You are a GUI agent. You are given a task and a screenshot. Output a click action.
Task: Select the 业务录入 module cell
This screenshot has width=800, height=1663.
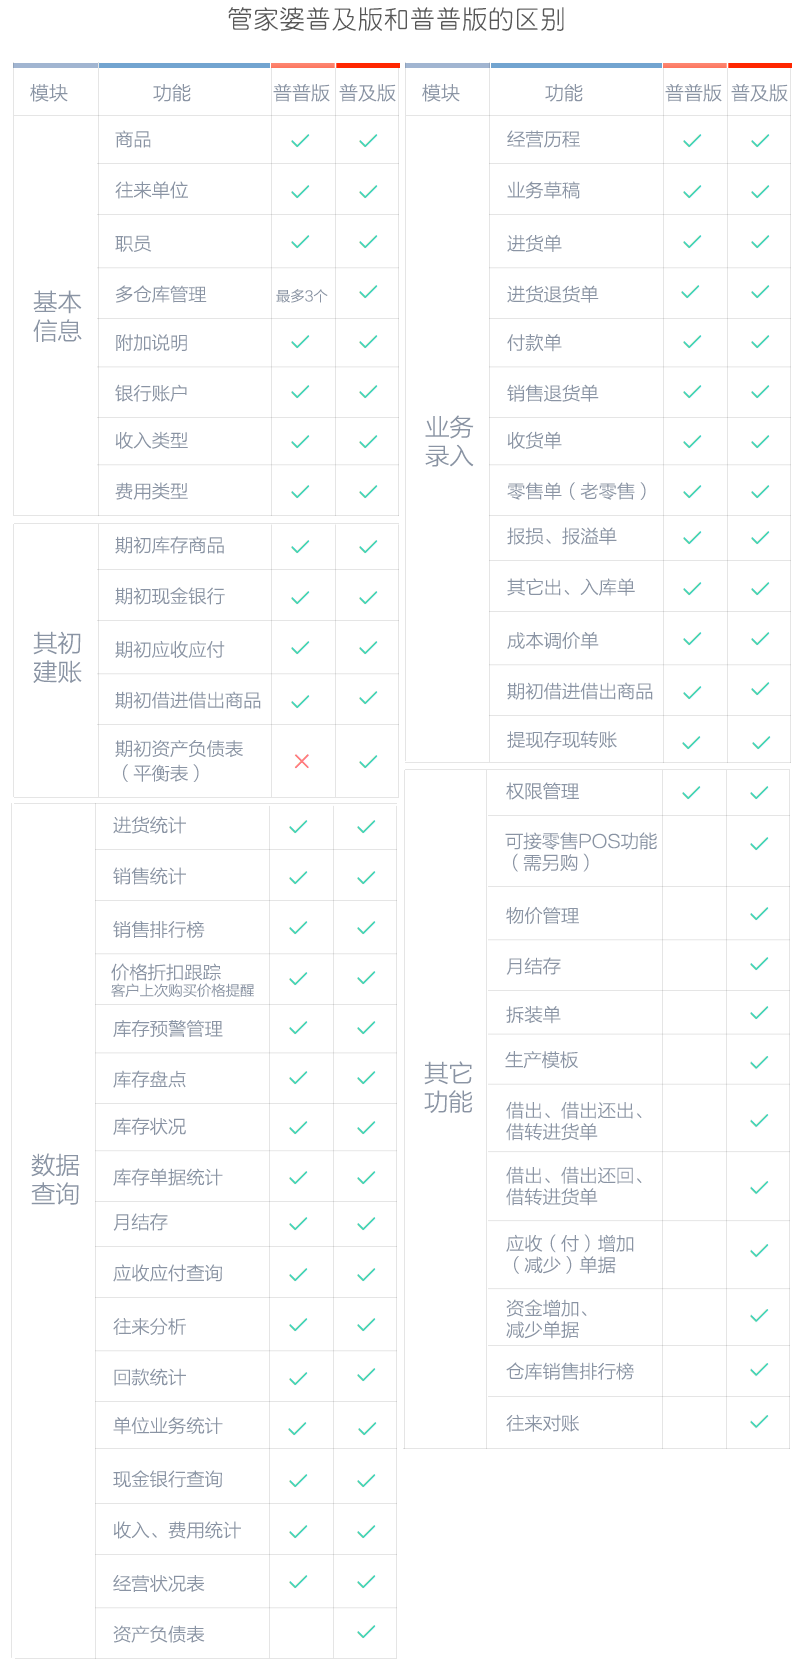coord(448,441)
